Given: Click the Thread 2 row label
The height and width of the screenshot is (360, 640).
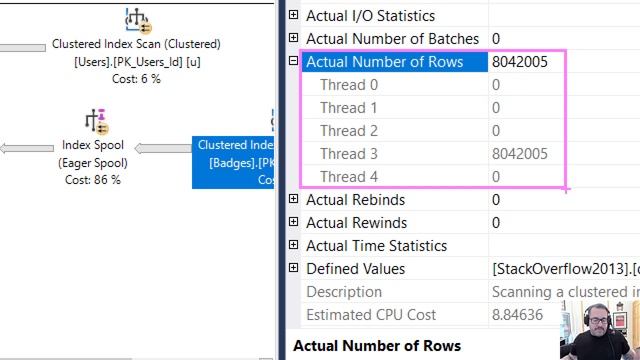Looking at the screenshot, I should [x=349, y=131].
